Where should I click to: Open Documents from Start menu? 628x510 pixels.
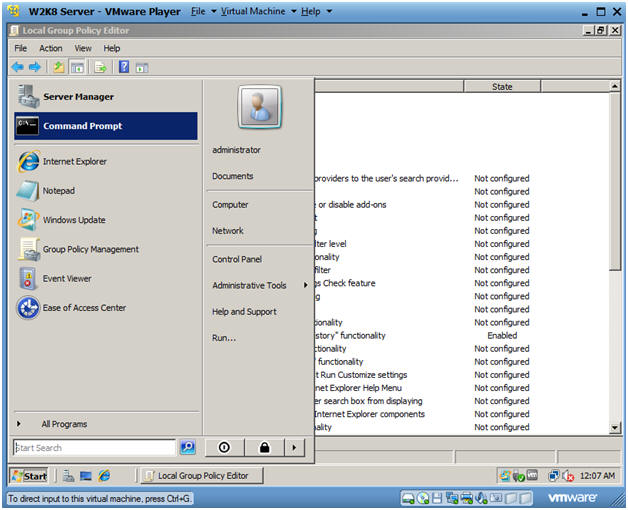tap(233, 176)
